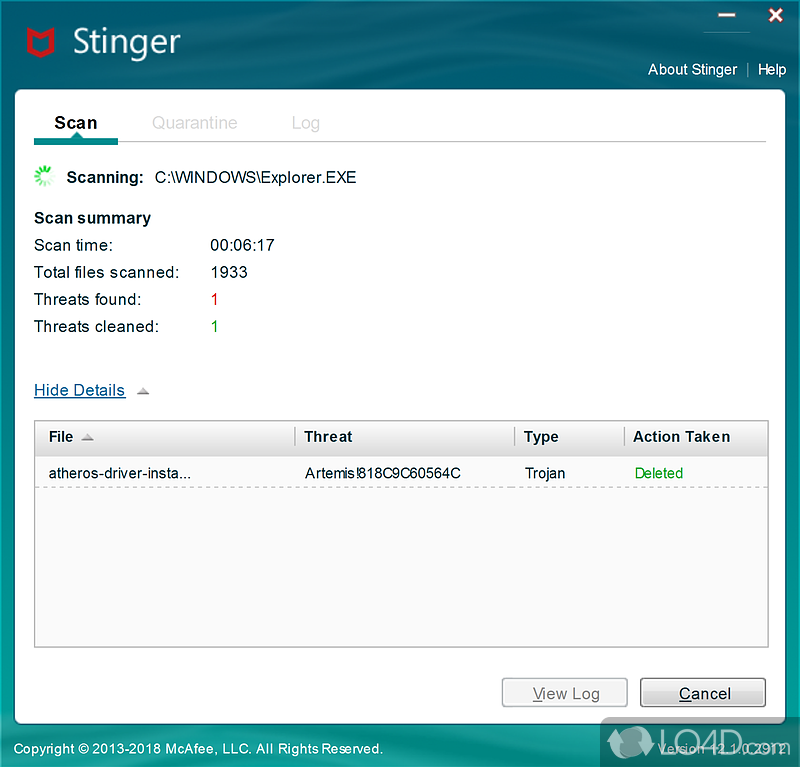Click the Artemis!818C9C60564C threat cell

pos(383,474)
